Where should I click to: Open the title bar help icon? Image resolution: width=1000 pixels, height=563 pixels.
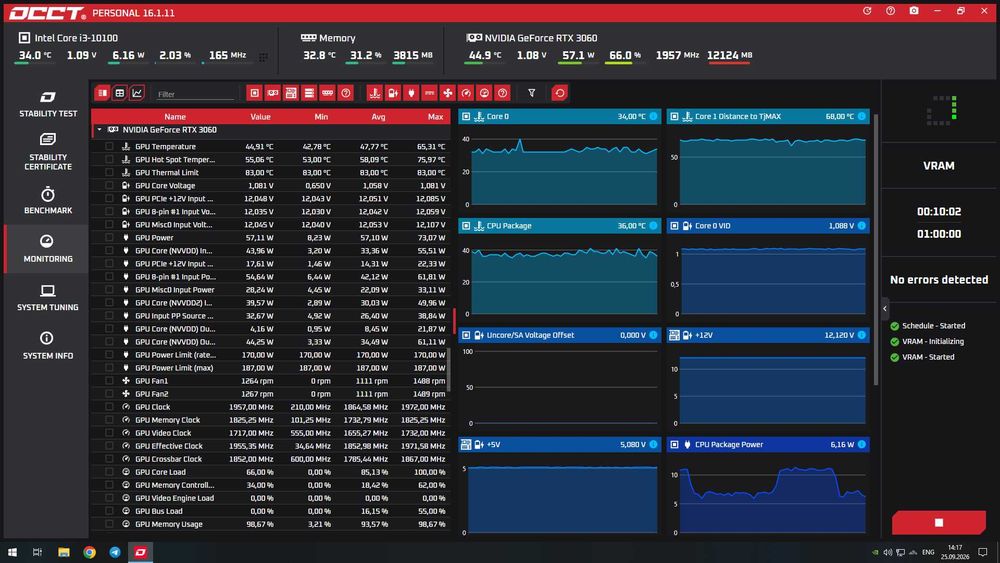[x=890, y=11]
